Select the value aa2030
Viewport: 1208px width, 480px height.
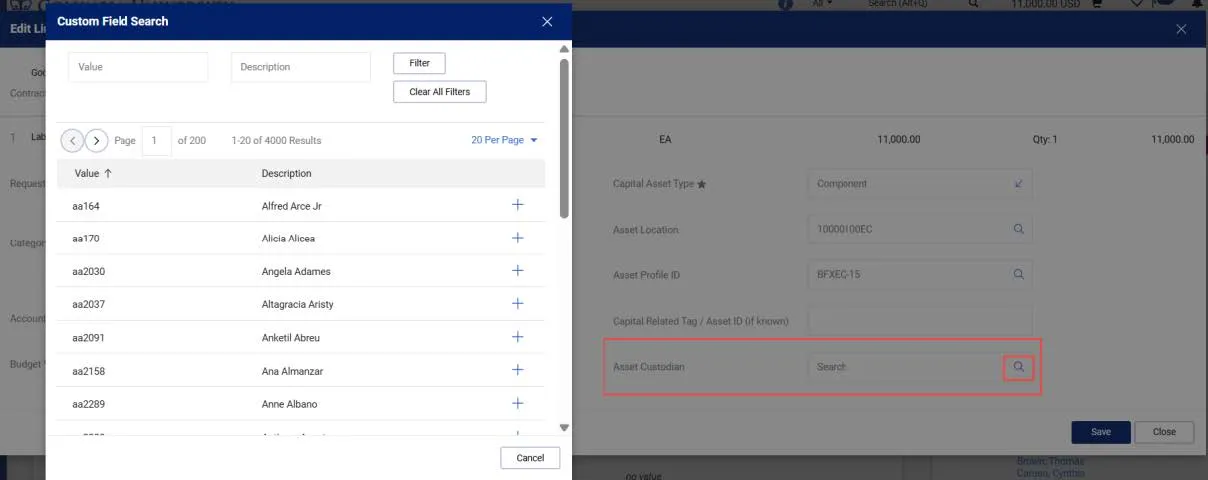point(89,272)
